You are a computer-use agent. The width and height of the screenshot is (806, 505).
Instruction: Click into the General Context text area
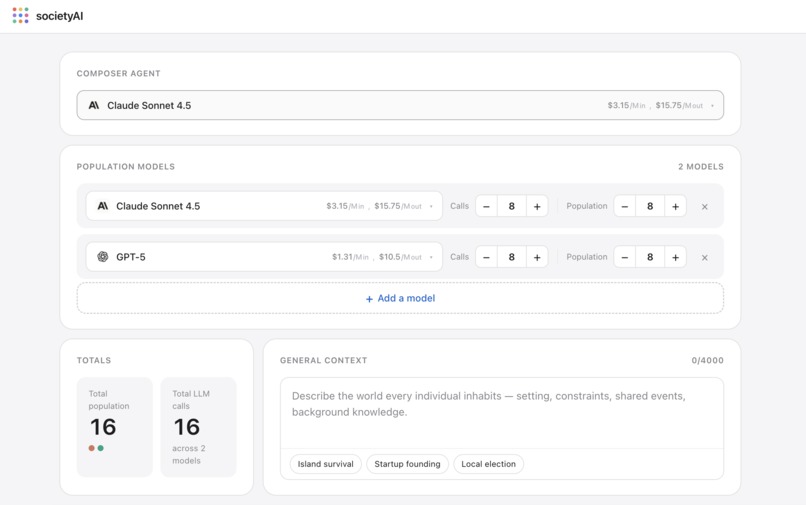(502, 413)
